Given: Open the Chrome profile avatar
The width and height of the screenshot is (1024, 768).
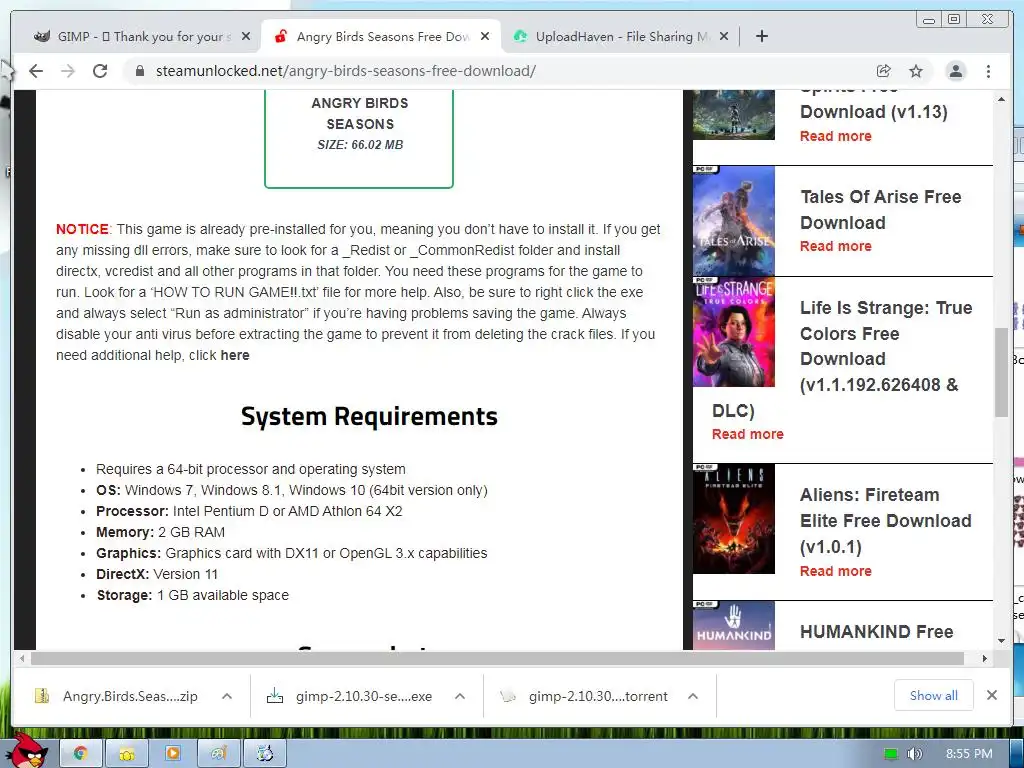Looking at the screenshot, I should pos(955,71).
